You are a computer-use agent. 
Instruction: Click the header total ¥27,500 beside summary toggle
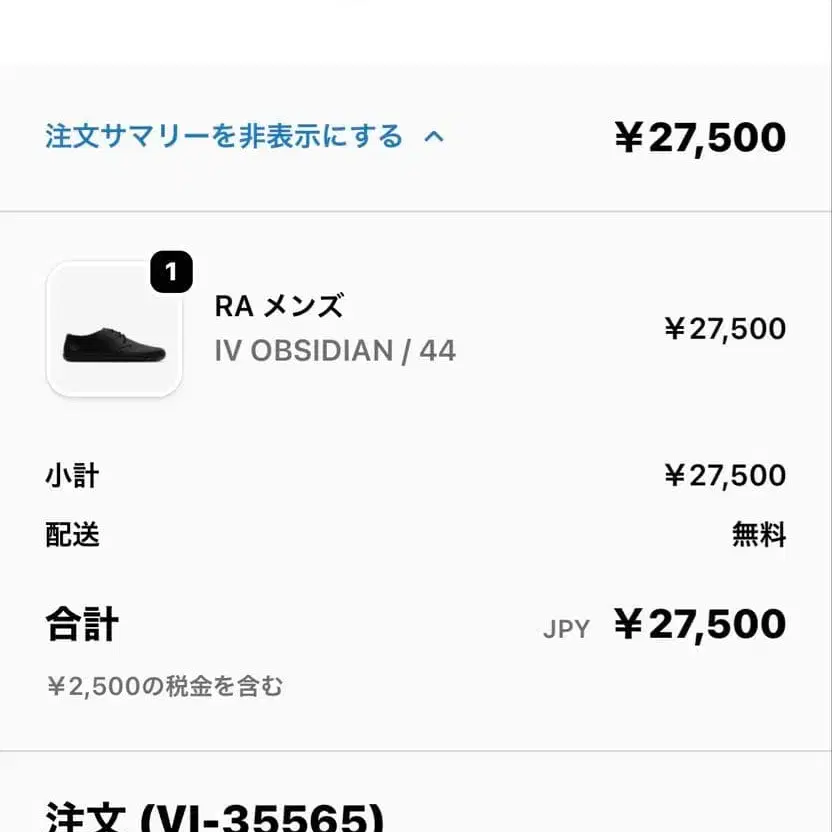click(700, 138)
